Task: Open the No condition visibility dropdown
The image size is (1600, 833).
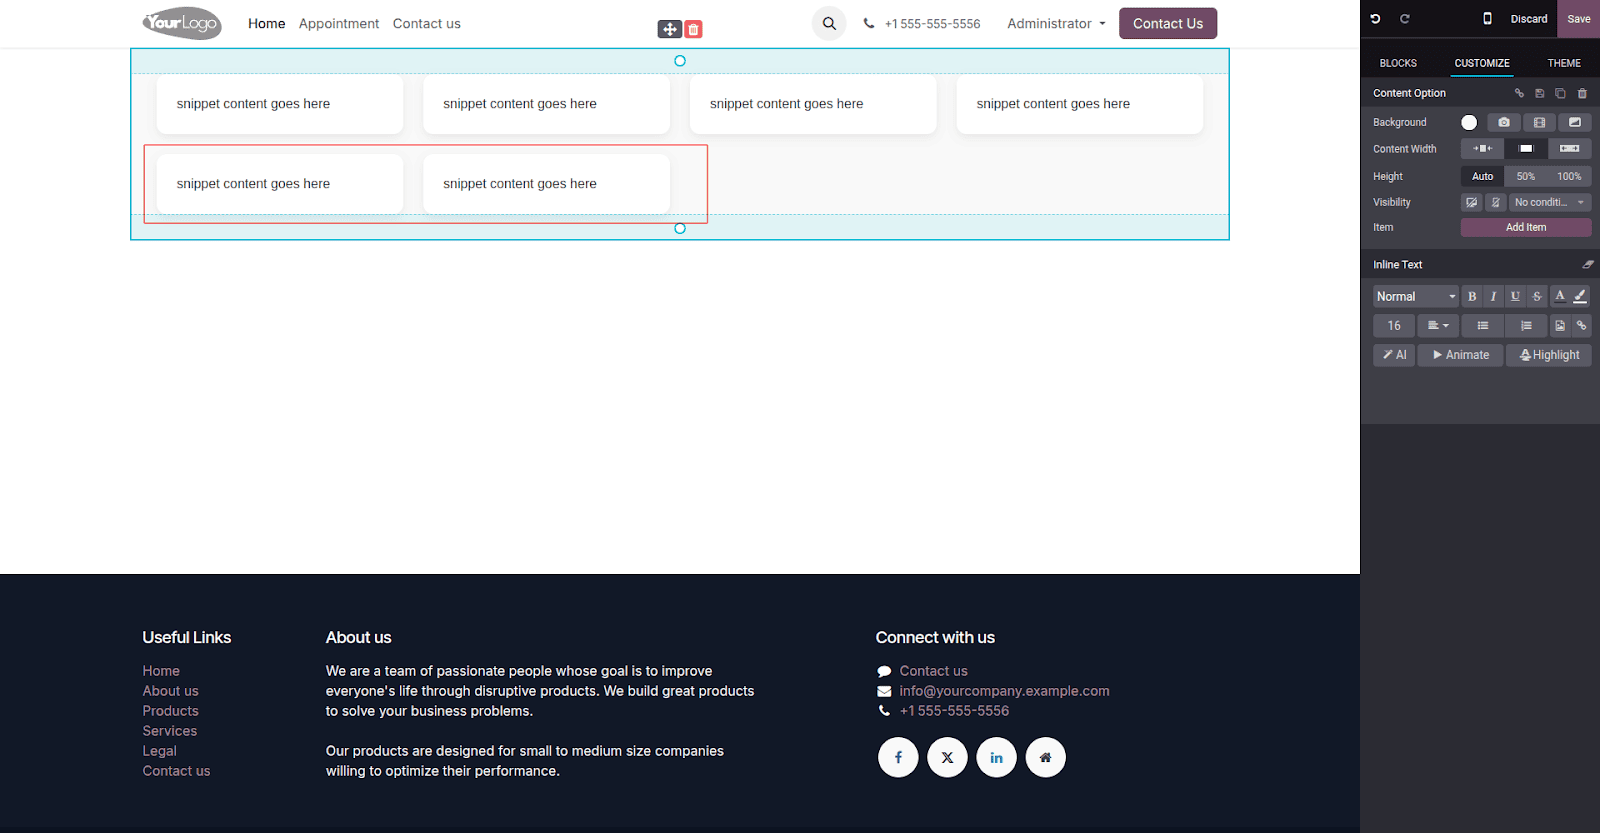Action: (x=1550, y=202)
